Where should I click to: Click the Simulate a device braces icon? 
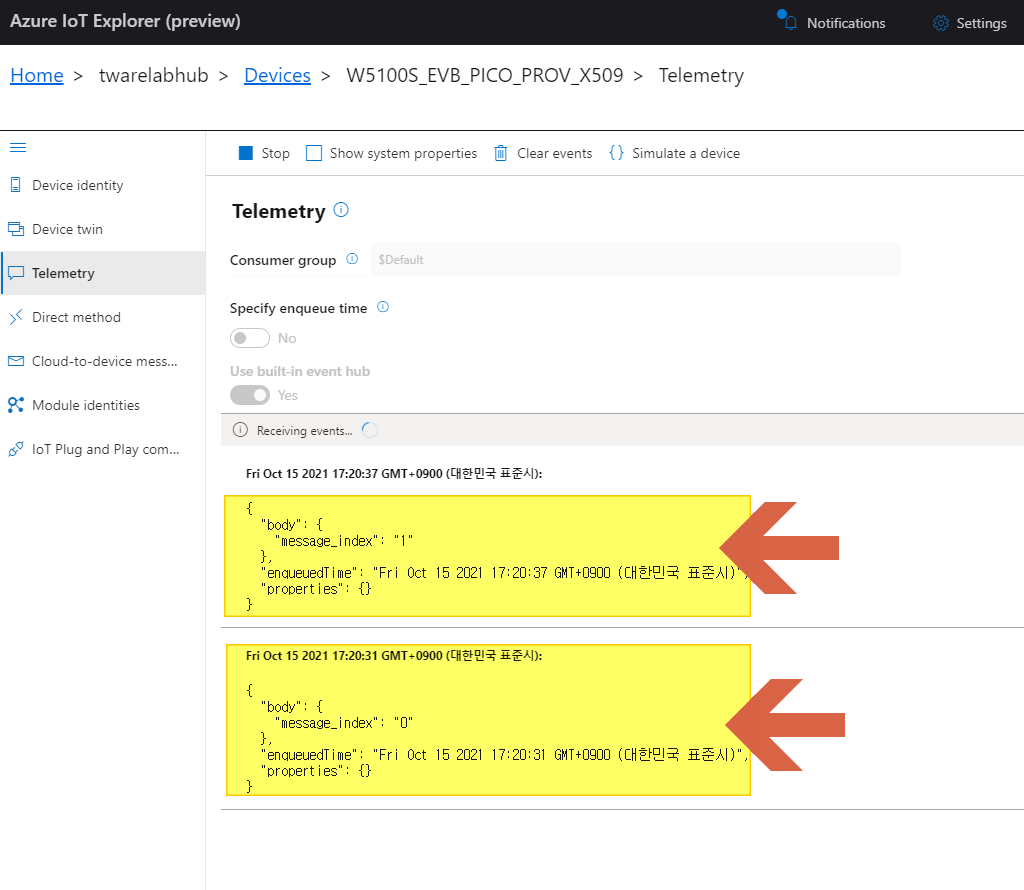616,153
